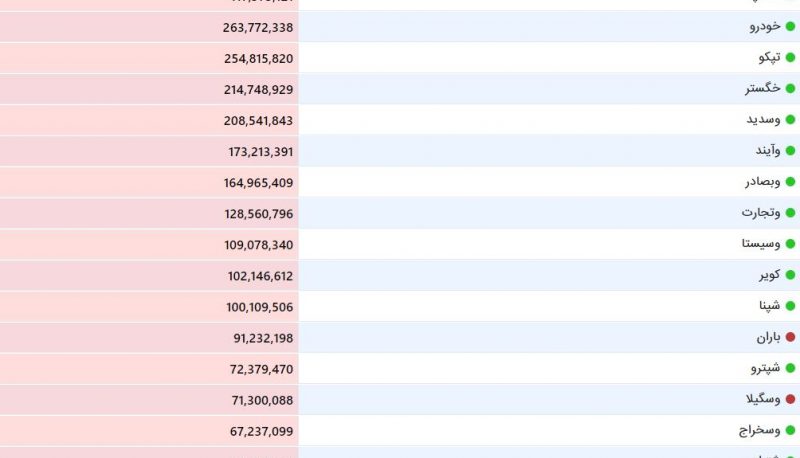
Task: Click the green dot next to وسخراج
Action: click(790, 430)
